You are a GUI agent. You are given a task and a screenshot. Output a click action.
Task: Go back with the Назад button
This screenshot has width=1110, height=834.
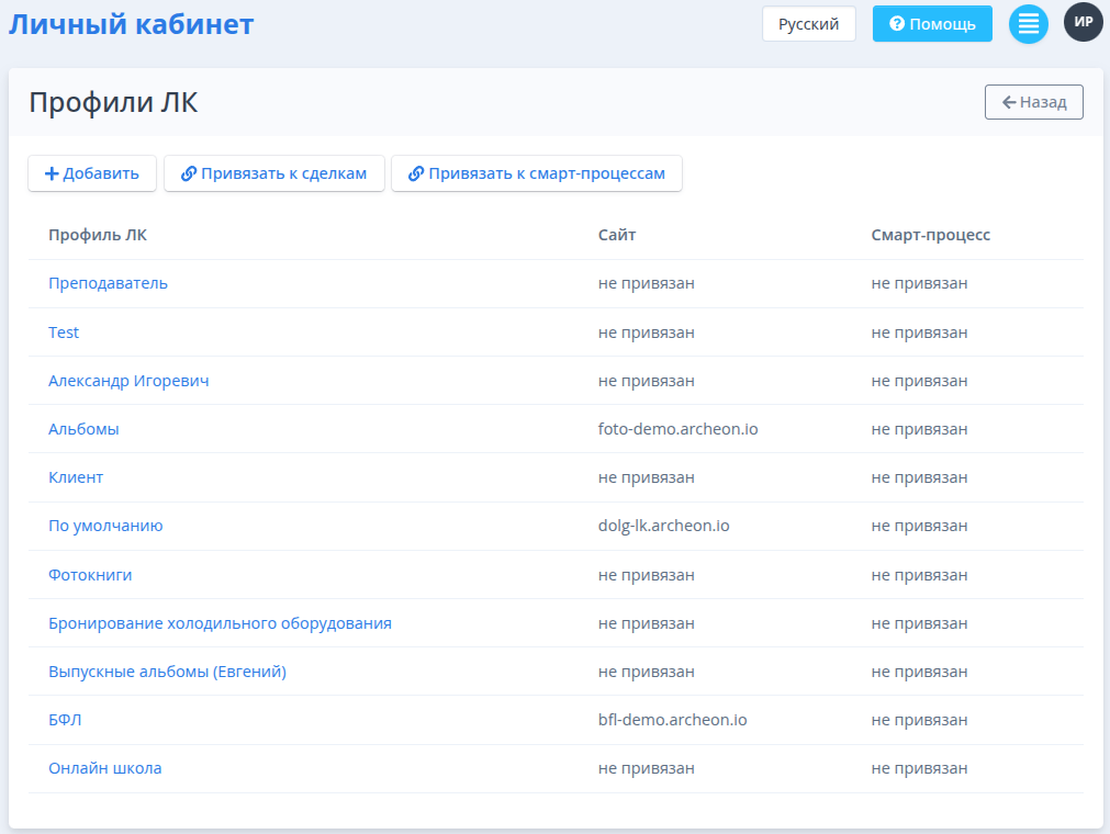click(1033, 102)
